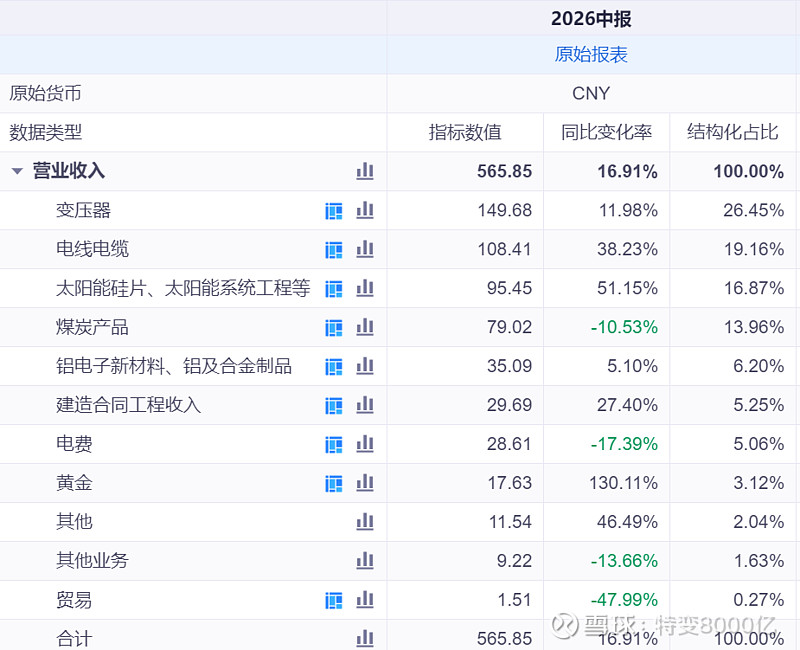Select the 原始货币 row label

tap(45, 93)
